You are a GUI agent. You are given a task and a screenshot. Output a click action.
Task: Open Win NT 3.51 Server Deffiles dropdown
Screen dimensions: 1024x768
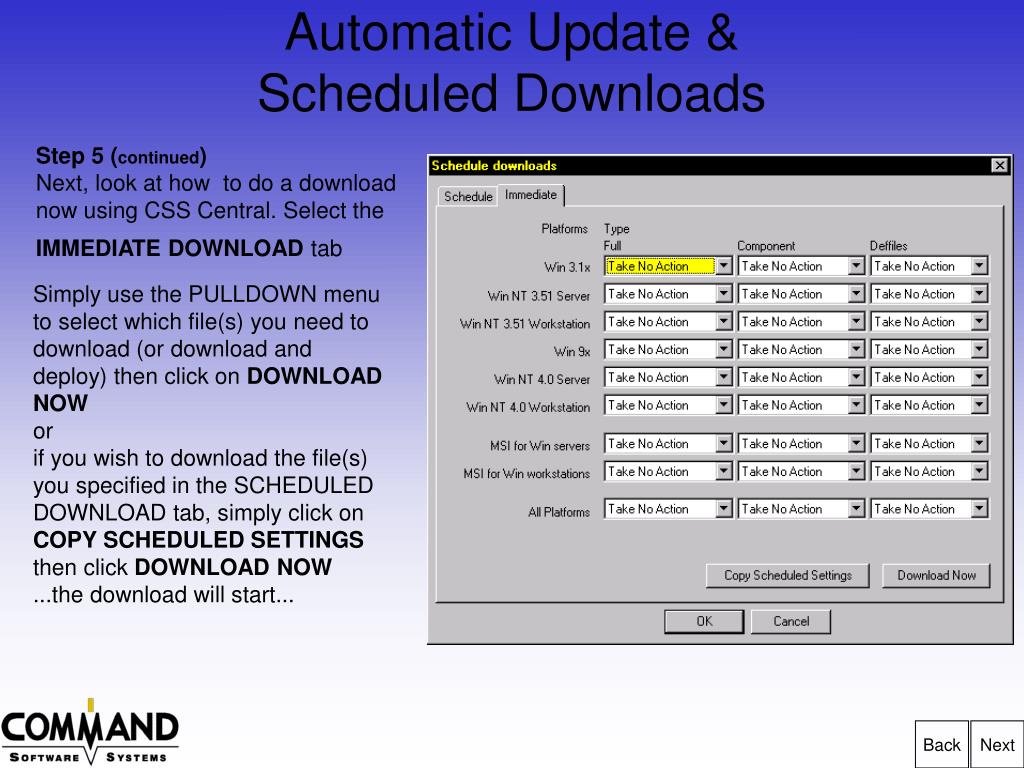point(929,295)
